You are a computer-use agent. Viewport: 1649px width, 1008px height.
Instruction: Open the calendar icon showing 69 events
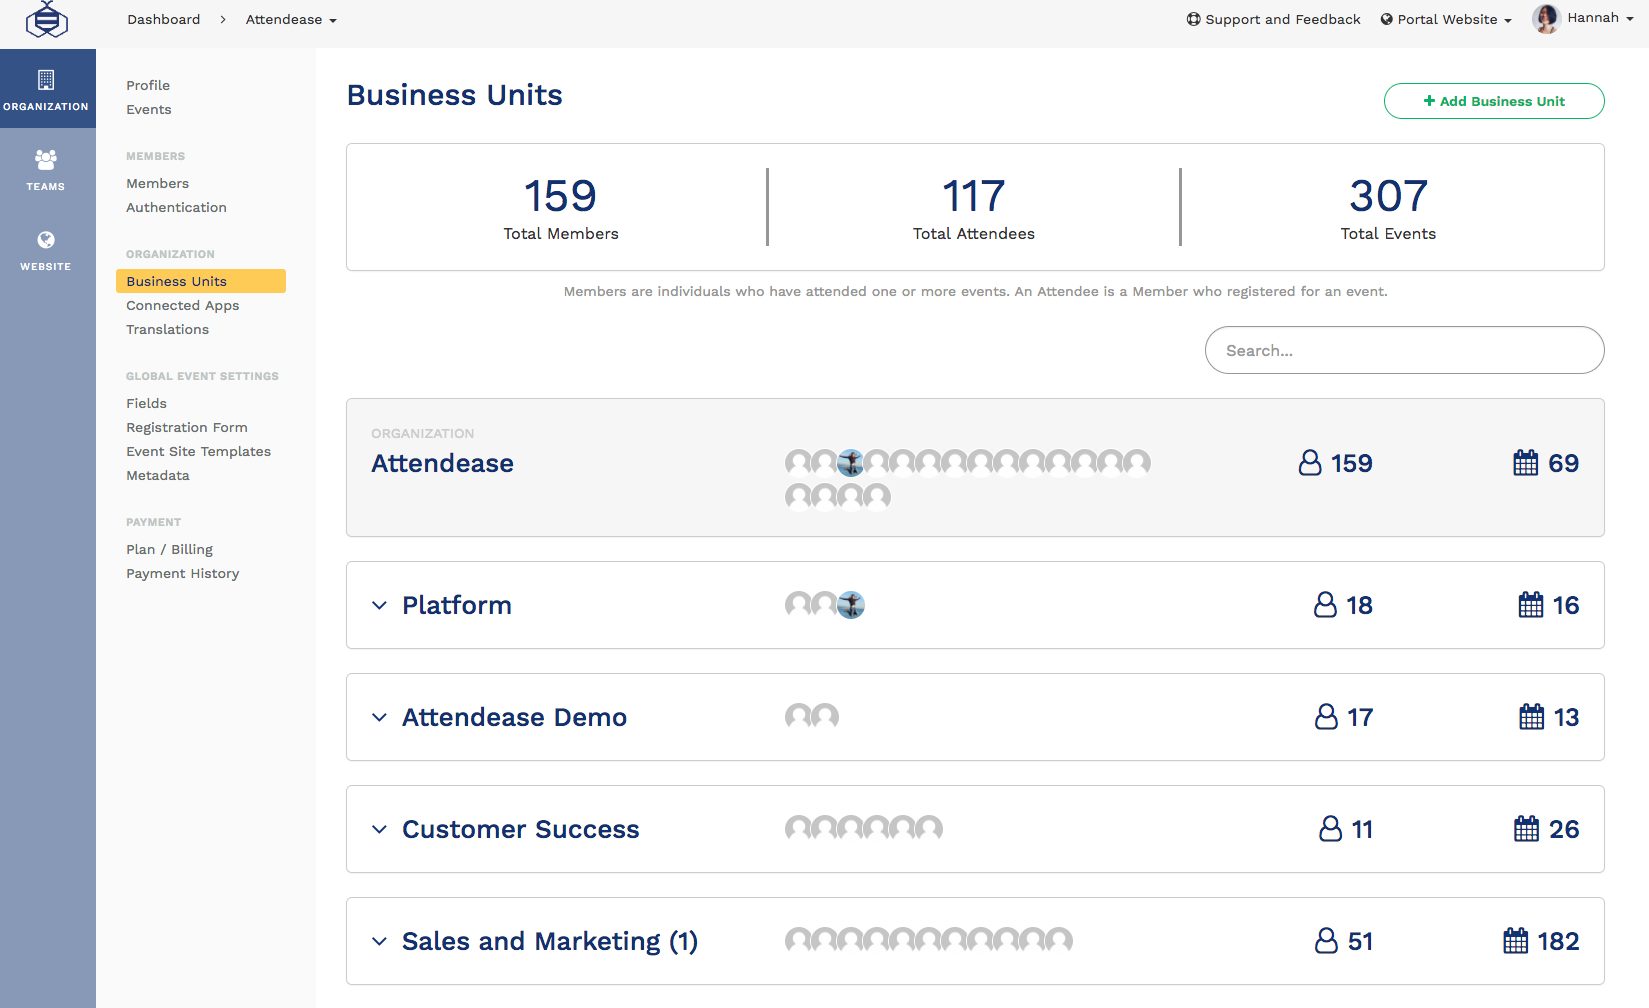point(1525,462)
